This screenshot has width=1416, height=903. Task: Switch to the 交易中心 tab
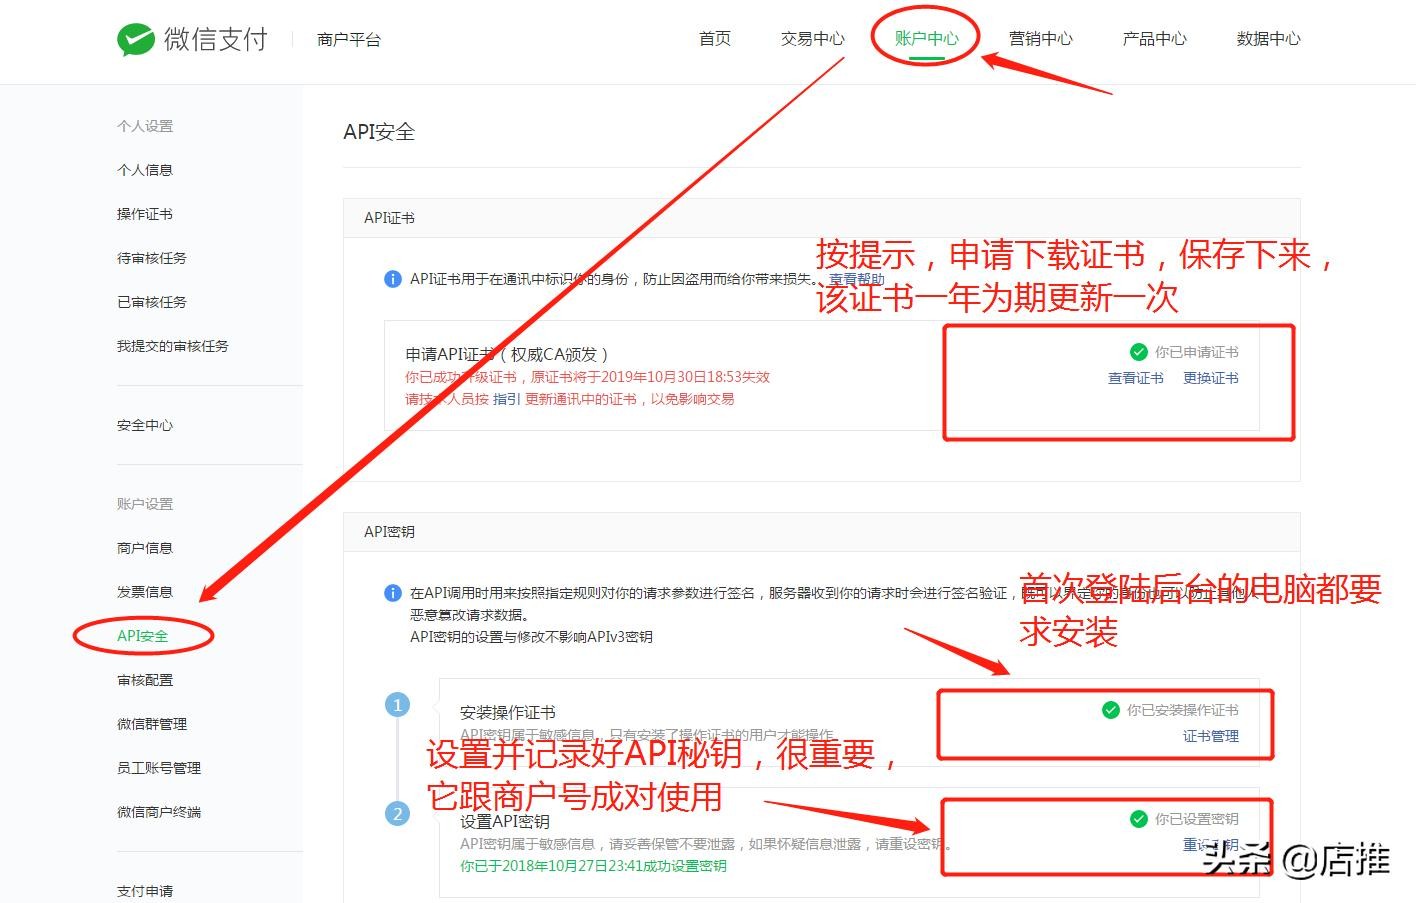coord(812,39)
